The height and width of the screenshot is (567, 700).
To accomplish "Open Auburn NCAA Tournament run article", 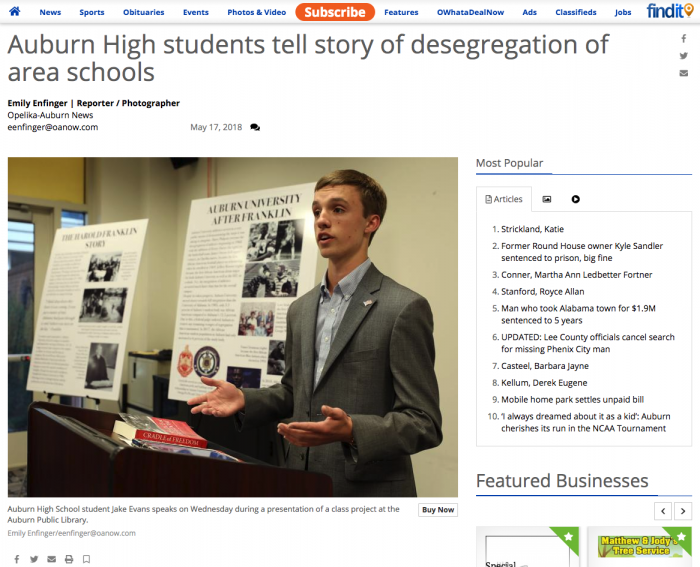I will (585, 422).
